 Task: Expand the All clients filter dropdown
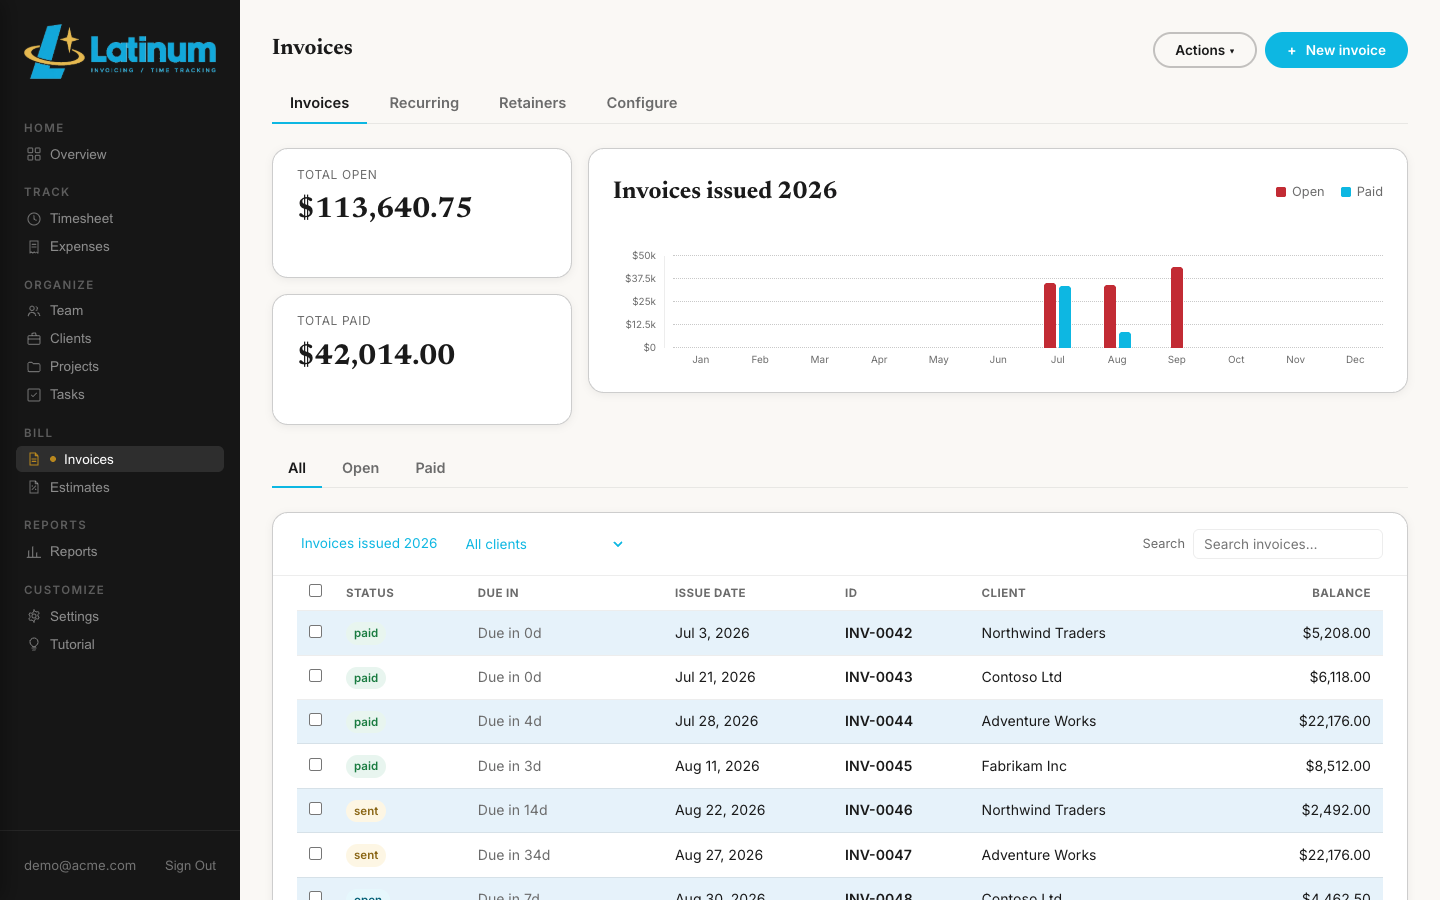[545, 544]
